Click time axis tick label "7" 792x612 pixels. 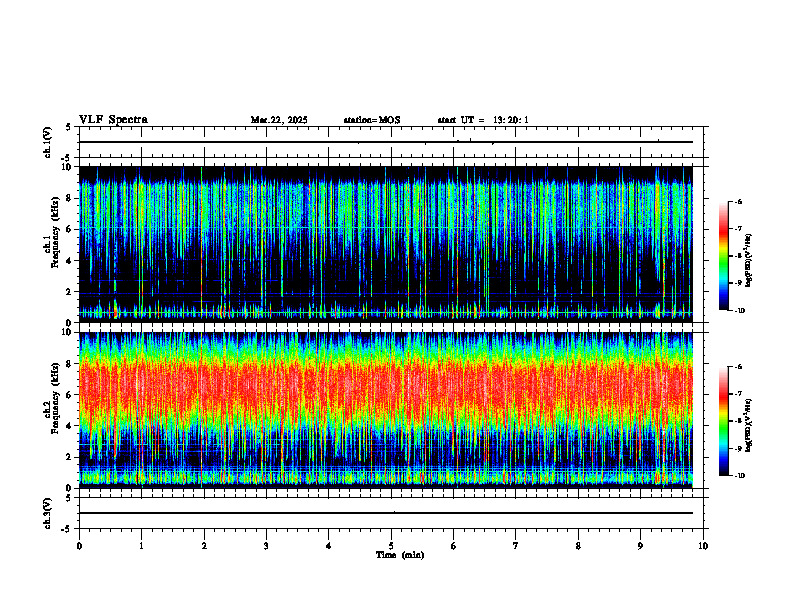516,546
